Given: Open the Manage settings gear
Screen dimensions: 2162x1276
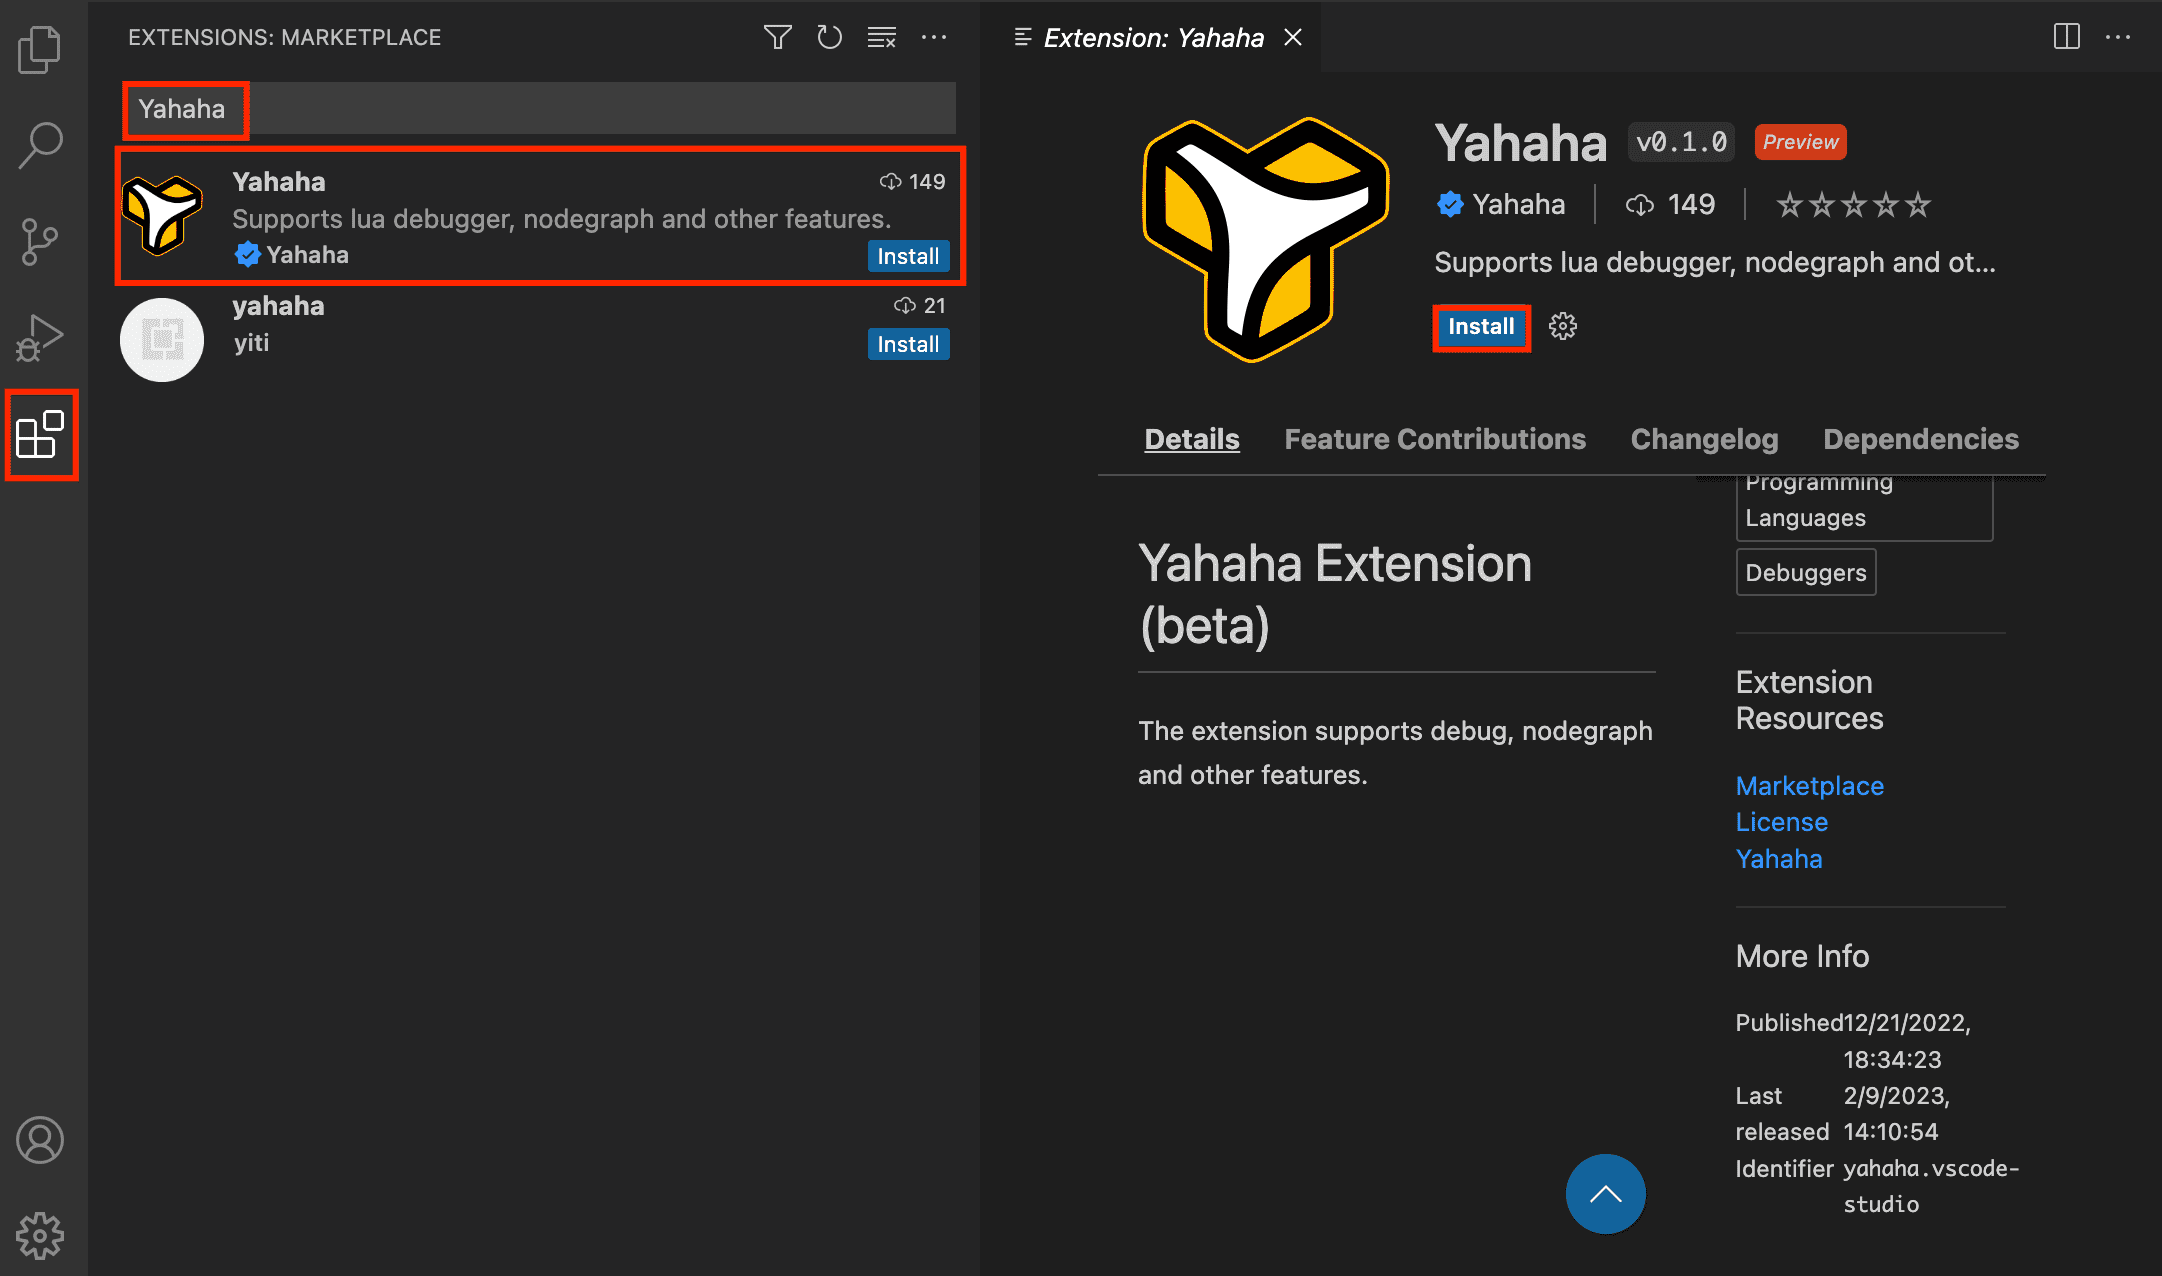Looking at the screenshot, I should click(41, 1235).
